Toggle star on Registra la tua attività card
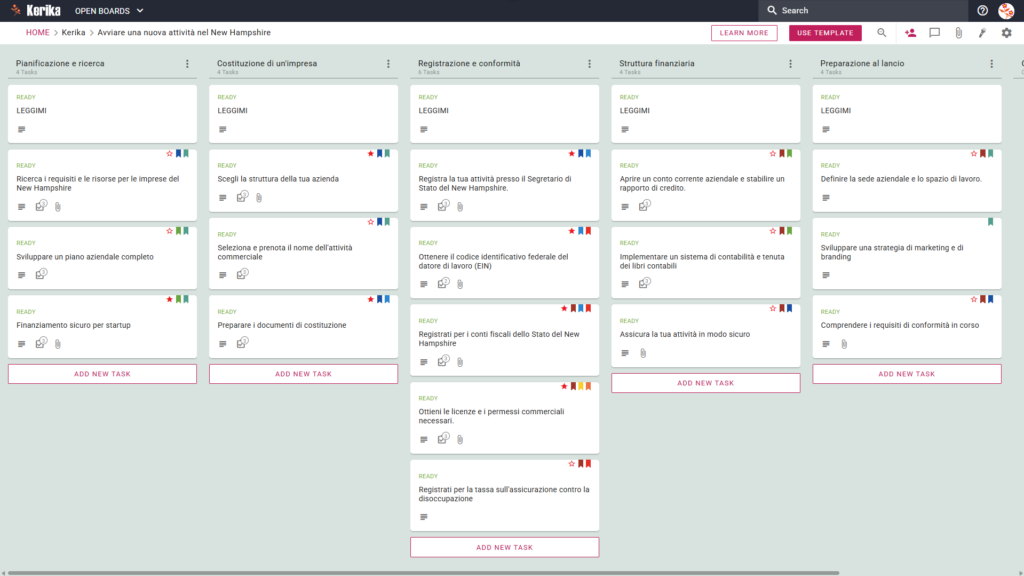 [571, 153]
